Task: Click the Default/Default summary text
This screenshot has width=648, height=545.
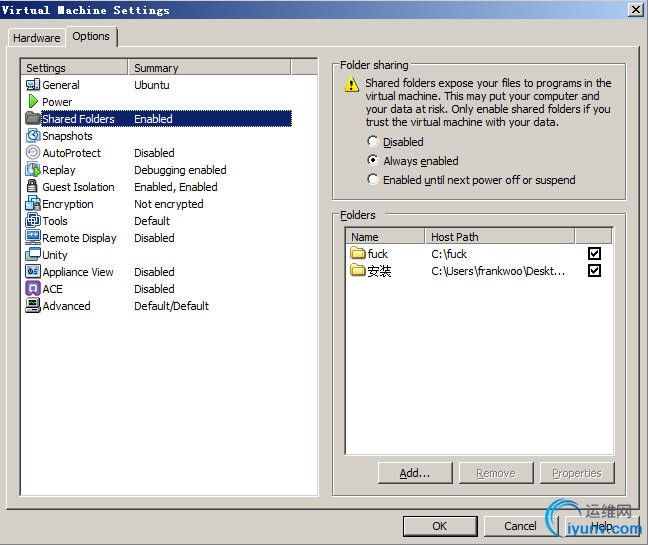Action: click(172, 306)
